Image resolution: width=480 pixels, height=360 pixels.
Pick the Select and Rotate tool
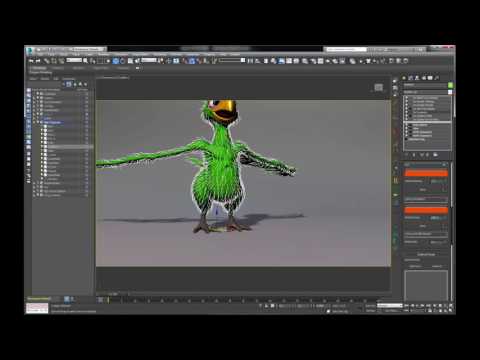pos(122,61)
